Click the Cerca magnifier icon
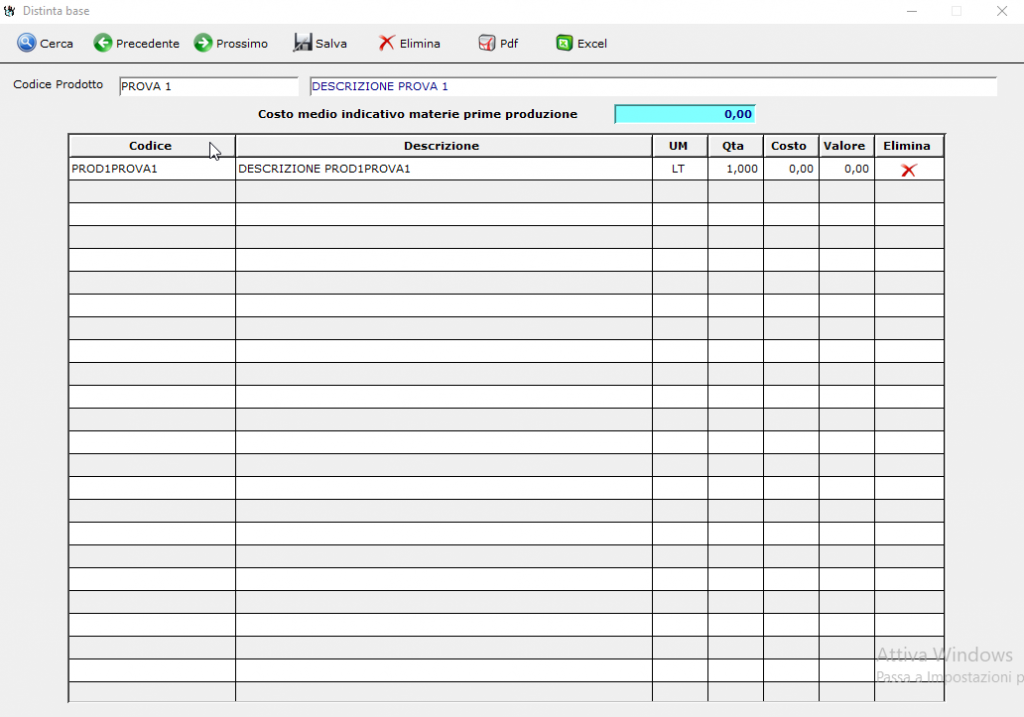This screenshot has height=717, width=1024. 27,43
